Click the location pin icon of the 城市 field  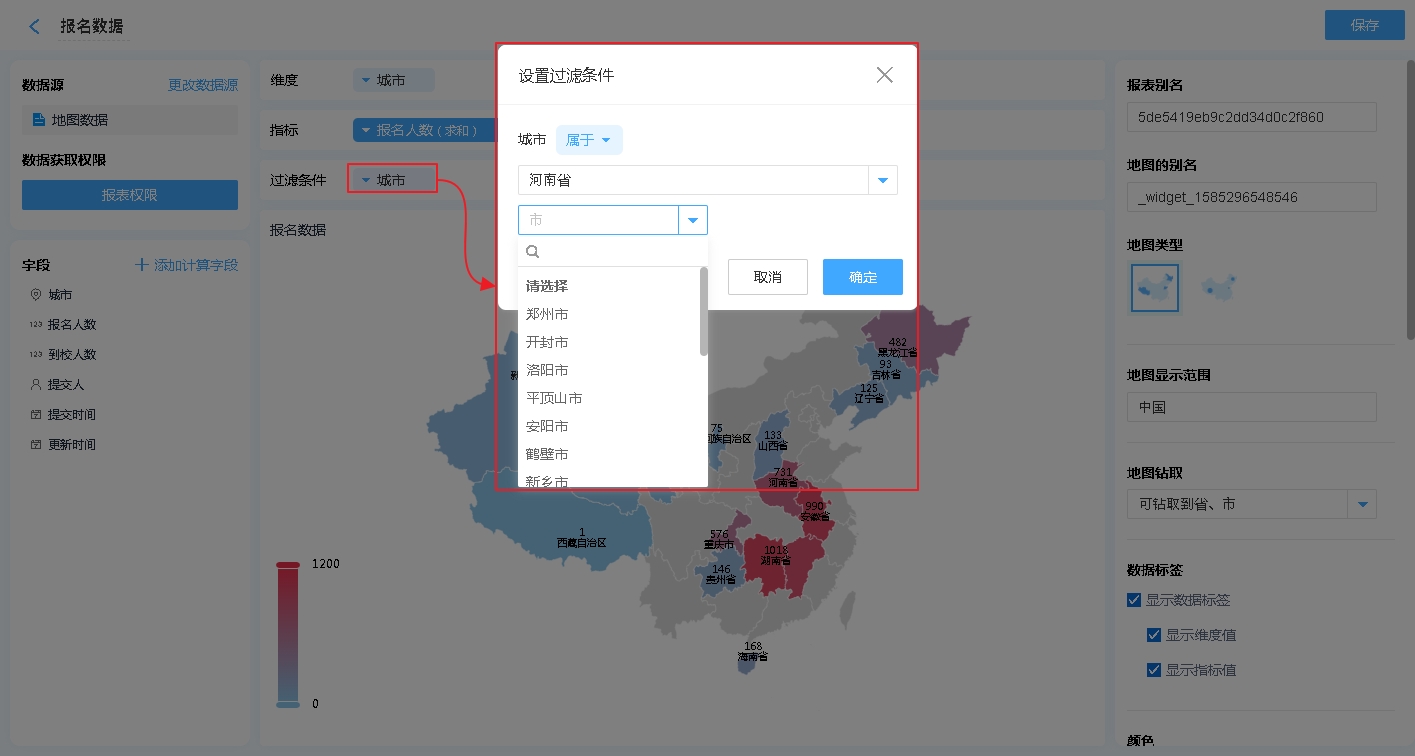(x=36, y=295)
